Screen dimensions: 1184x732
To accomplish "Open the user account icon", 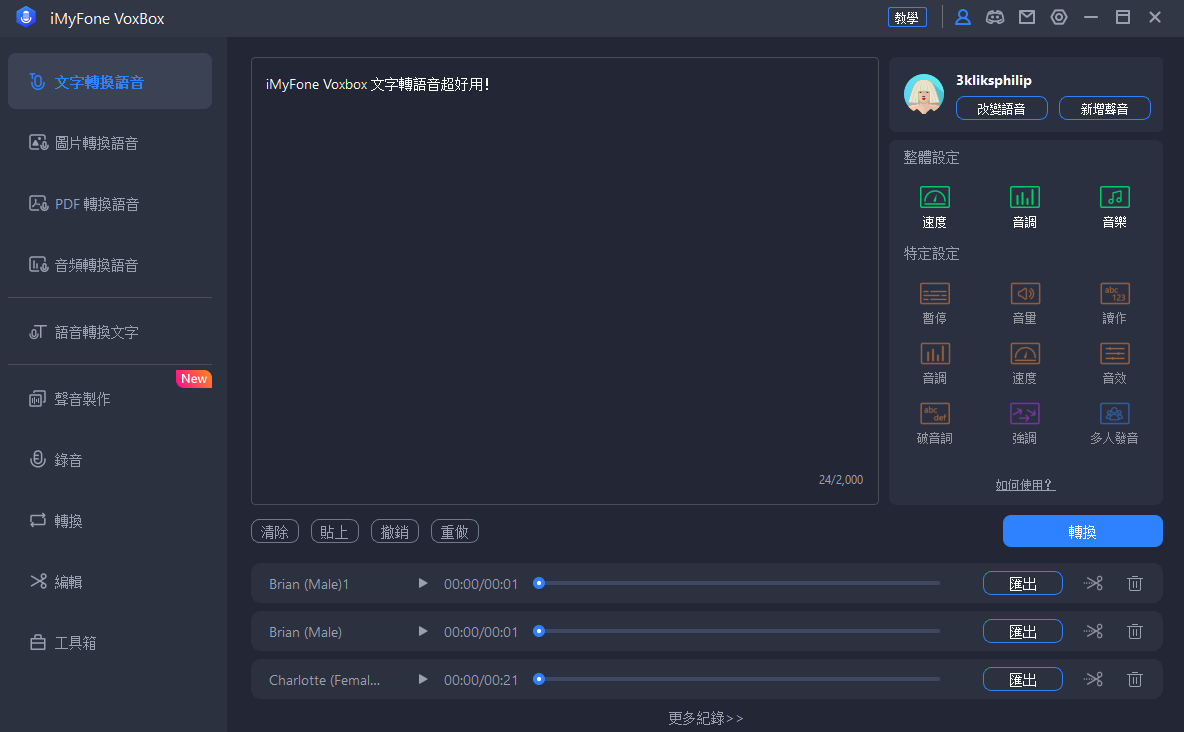I will (963, 17).
